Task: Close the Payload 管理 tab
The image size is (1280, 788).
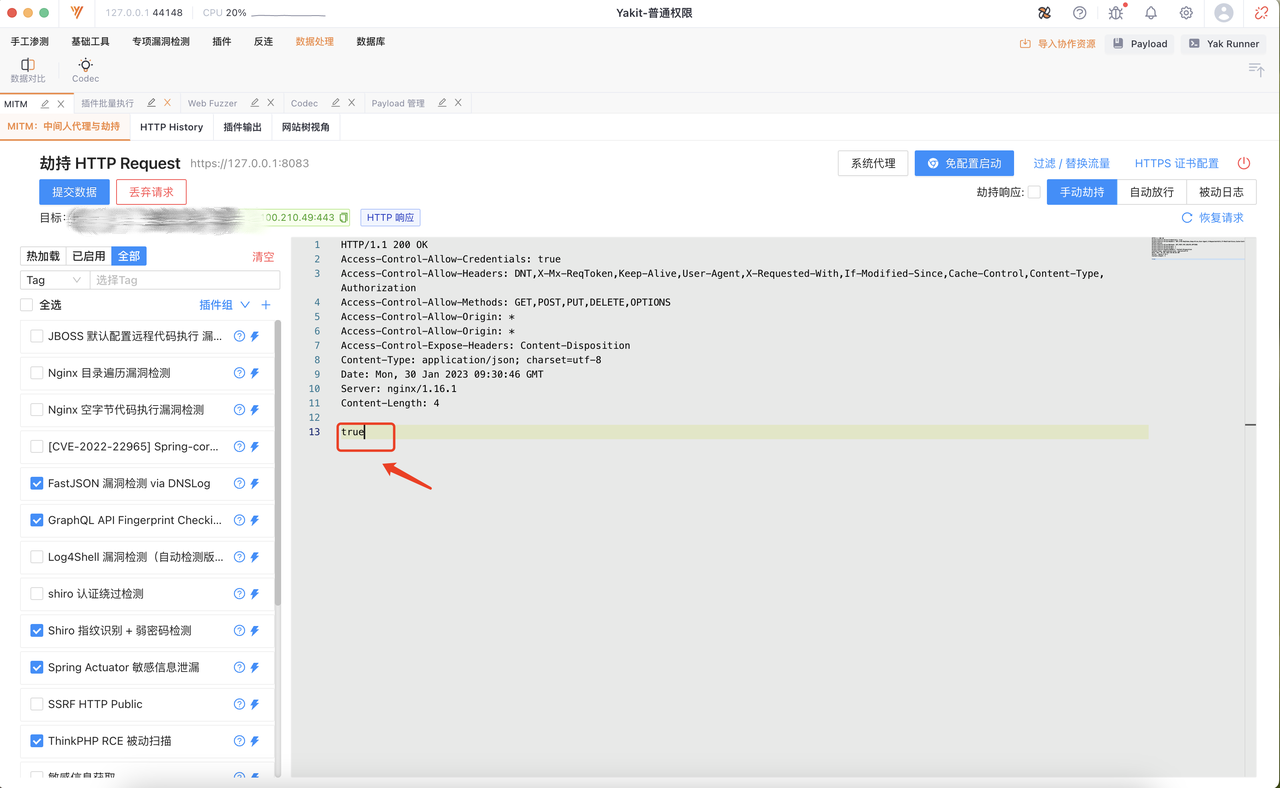Action: click(458, 103)
